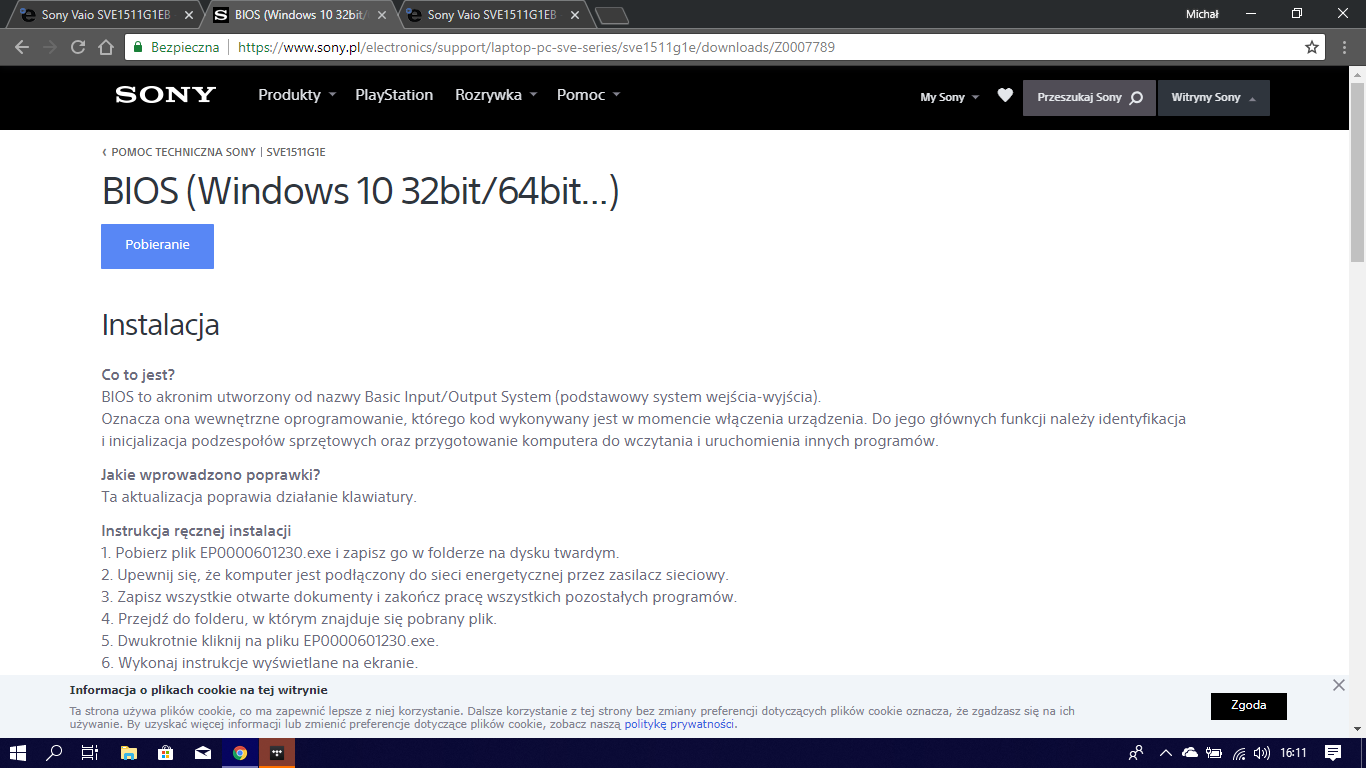1366x768 pixels.
Task: Launch File Explorer from the taskbar
Action: point(129,753)
